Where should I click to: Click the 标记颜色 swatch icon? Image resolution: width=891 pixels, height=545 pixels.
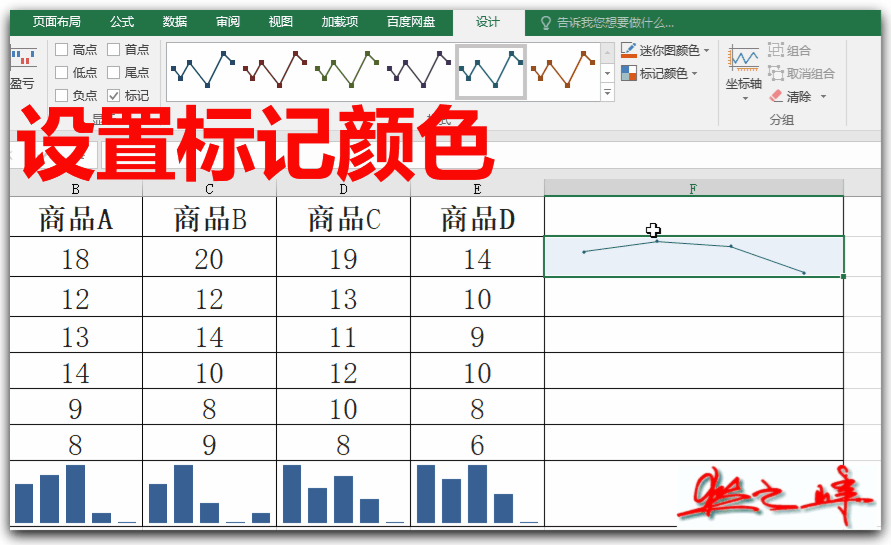[x=628, y=73]
